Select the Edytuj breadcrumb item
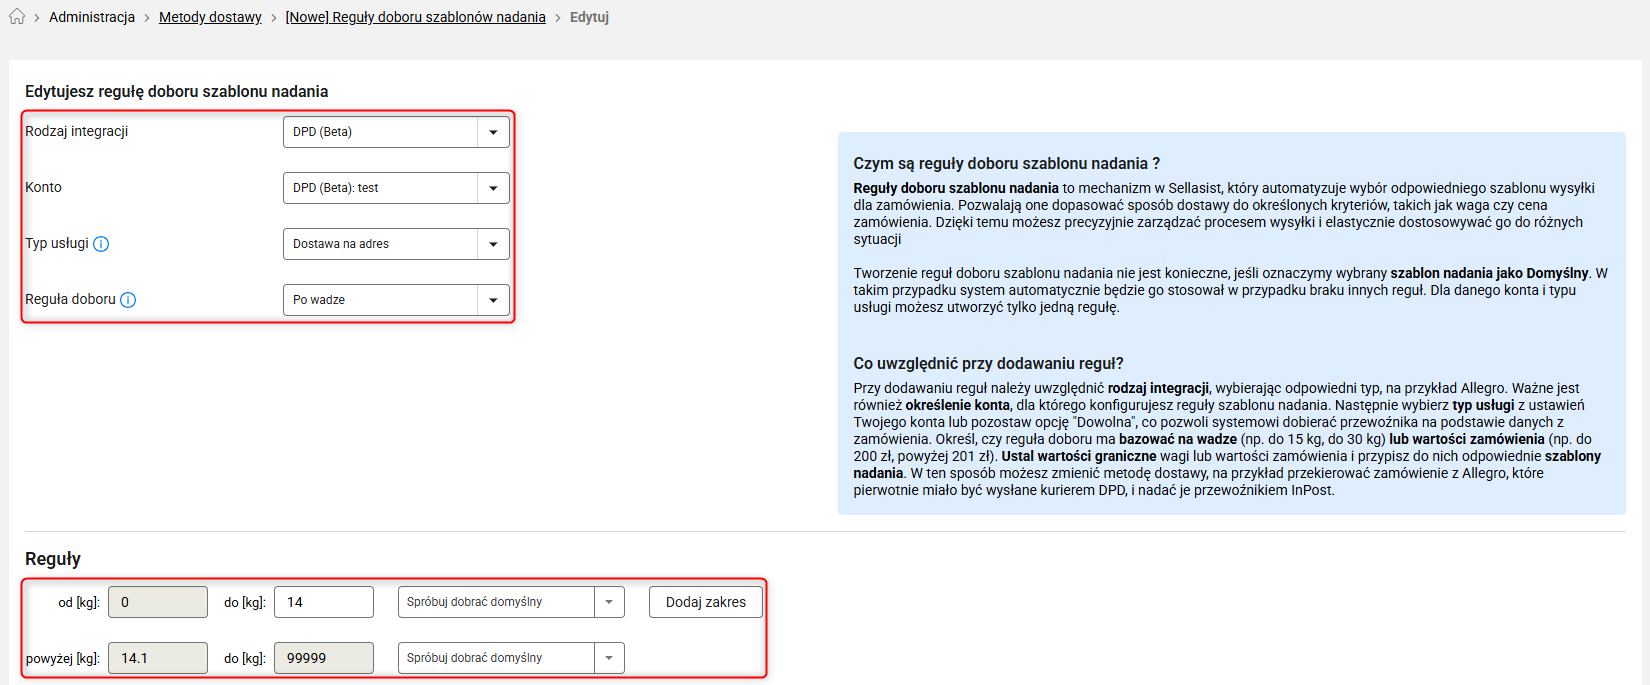The height and width of the screenshot is (685, 1650). coord(589,17)
